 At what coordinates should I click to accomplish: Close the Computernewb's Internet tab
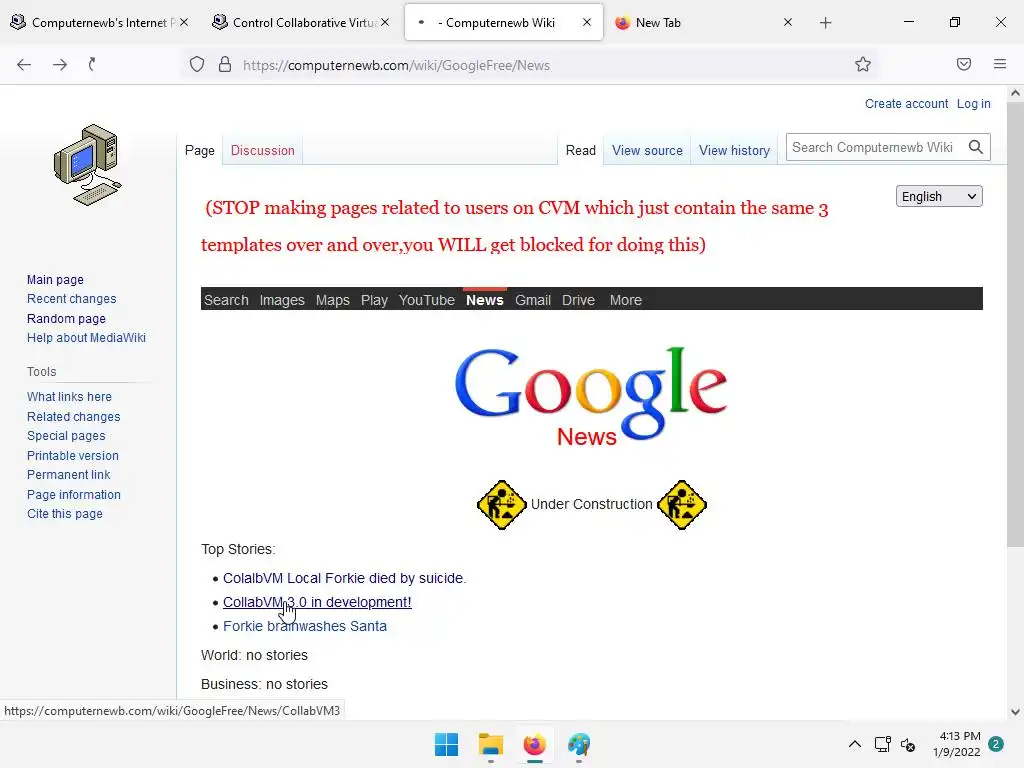coord(184,22)
